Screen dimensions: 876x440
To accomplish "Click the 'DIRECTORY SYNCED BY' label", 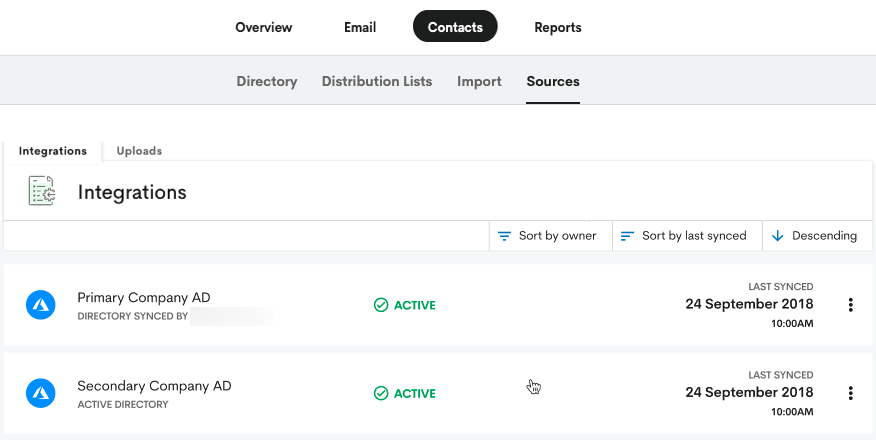I will coord(132,316).
